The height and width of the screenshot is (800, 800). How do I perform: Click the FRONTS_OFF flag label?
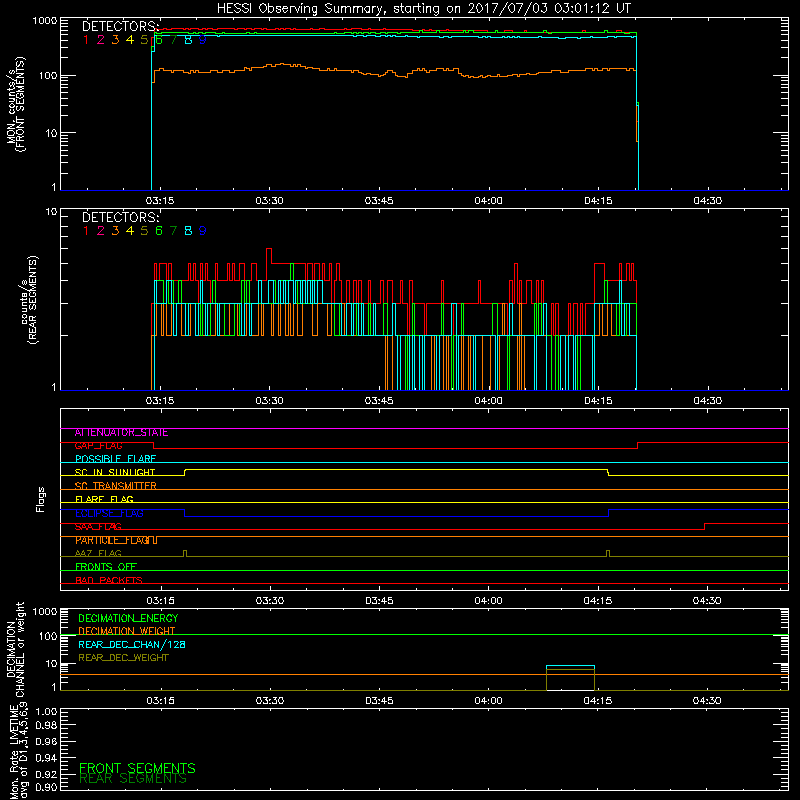coord(106,567)
